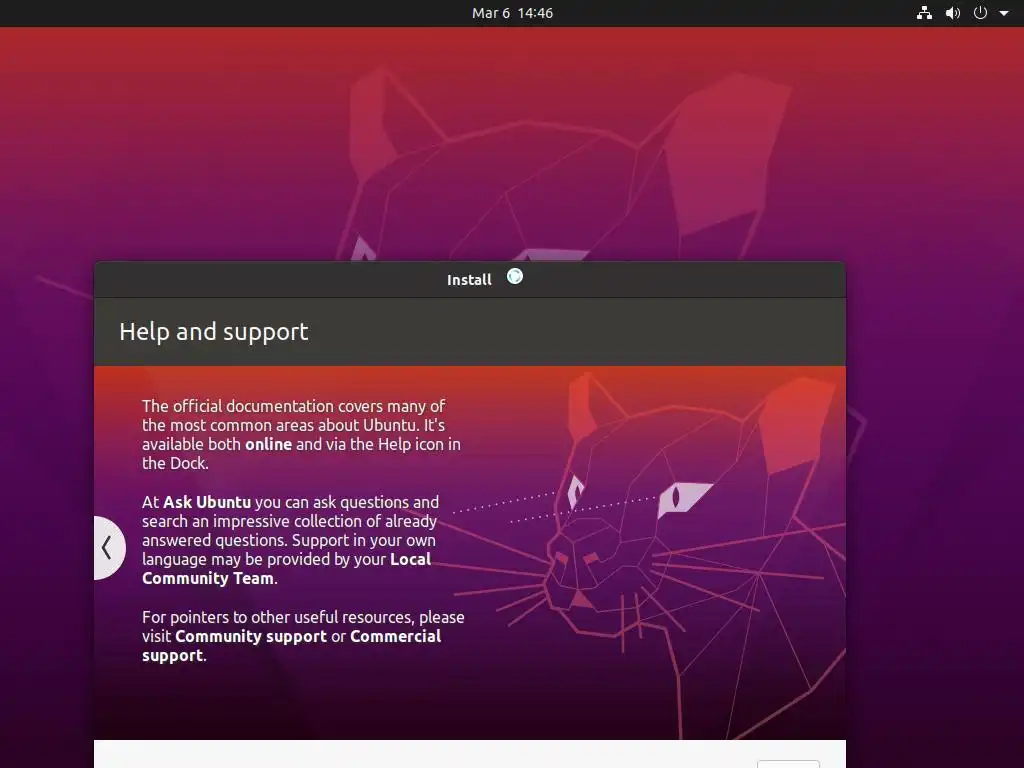
Task: Click the 'Help and support' heading
Action: [214, 332]
